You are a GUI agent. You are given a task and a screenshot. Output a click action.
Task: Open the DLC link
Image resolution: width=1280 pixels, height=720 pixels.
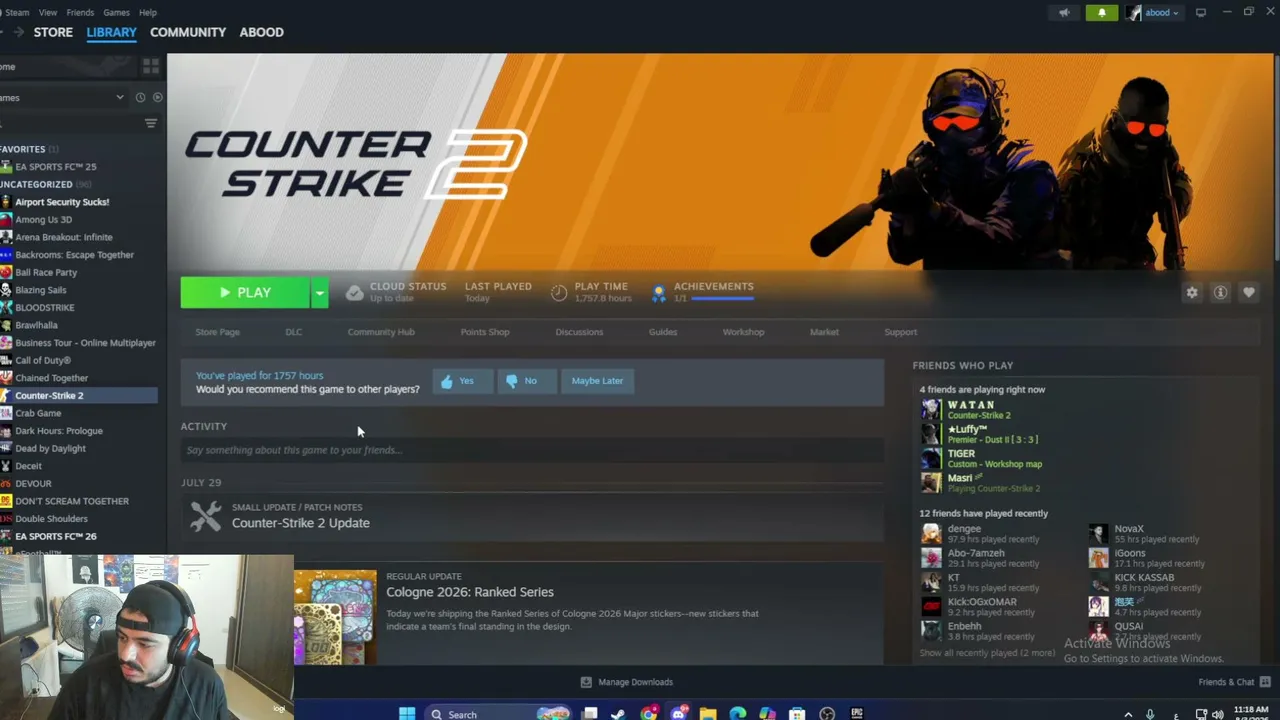tap(293, 332)
